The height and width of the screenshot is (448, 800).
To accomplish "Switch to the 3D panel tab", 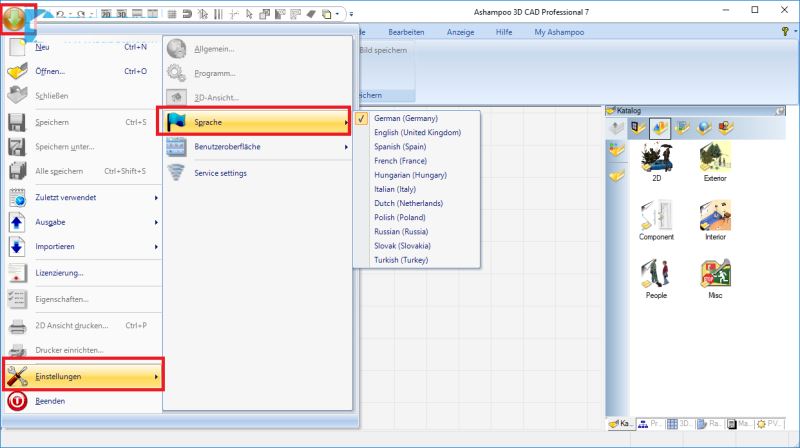I will pyautogui.click(x=680, y=424).
